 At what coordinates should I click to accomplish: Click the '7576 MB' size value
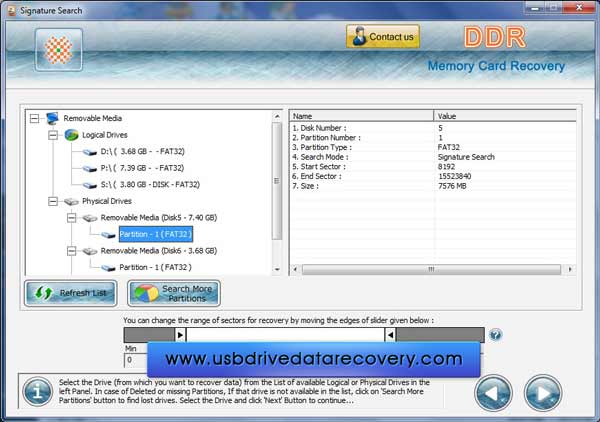pos(452,186)
